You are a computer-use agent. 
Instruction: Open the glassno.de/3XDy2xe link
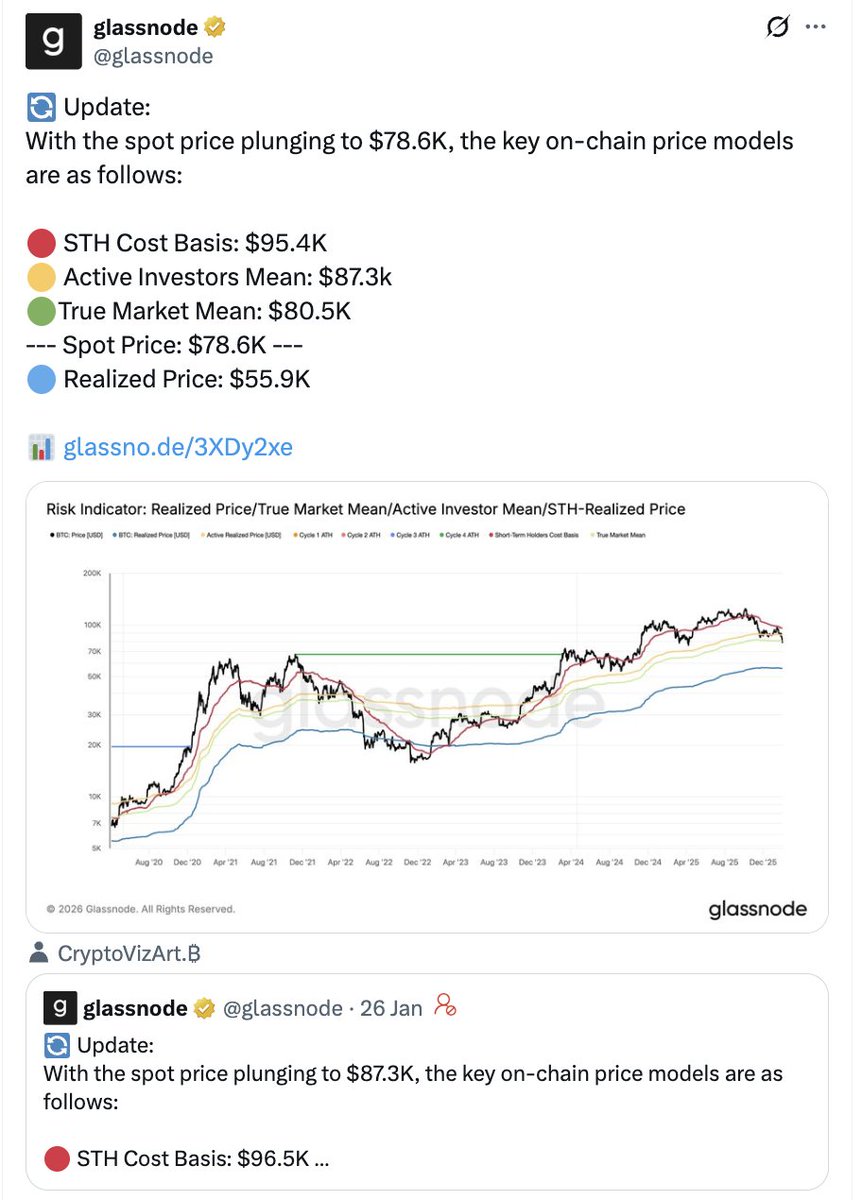[178, 447]
